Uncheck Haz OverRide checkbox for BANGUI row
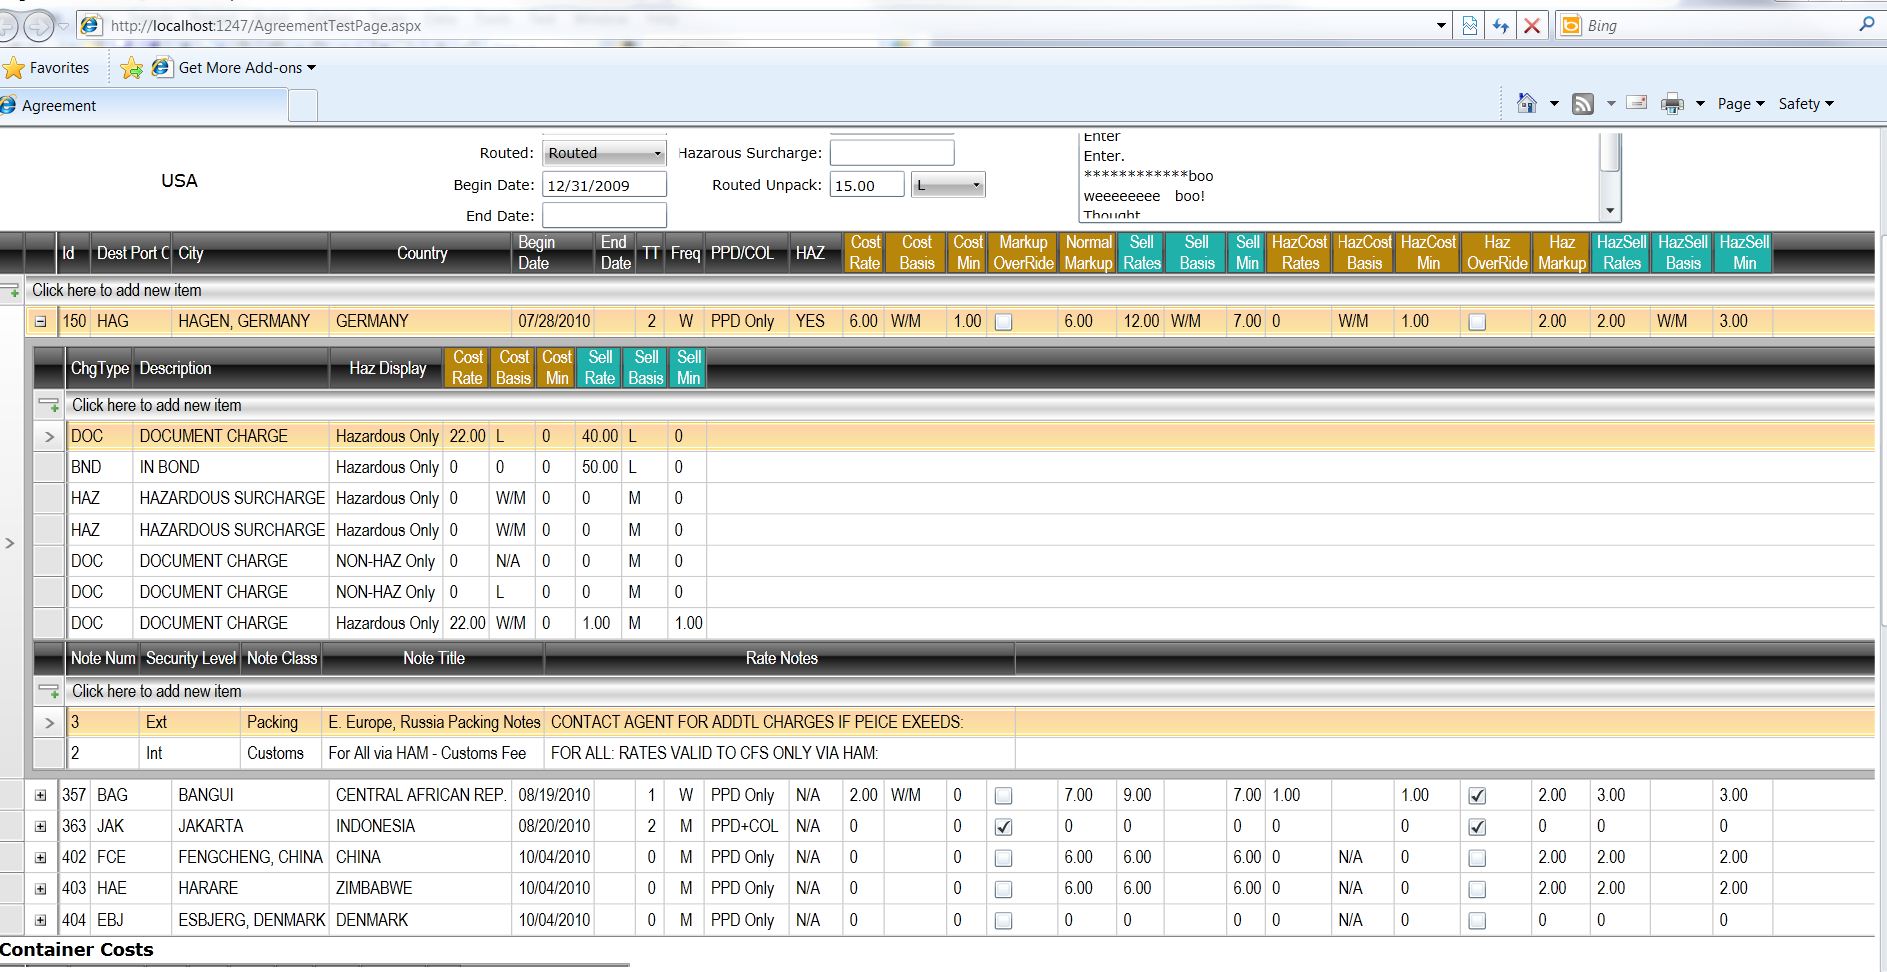The height and width of the screenshot is (972, 1887). 1477,796
